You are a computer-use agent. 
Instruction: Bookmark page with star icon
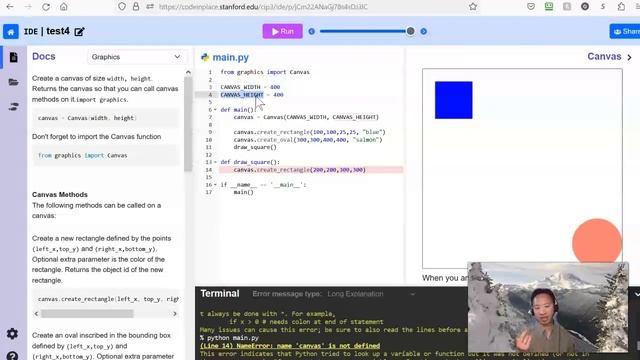473,7
